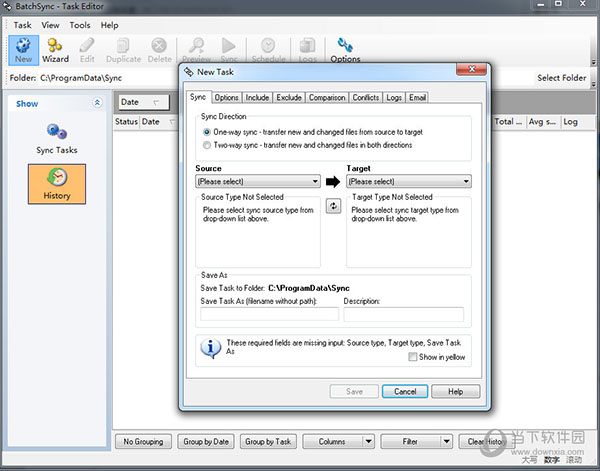Open the Source type dropdown
Viewport: 600px width, 471px height.
click(258, 181)
